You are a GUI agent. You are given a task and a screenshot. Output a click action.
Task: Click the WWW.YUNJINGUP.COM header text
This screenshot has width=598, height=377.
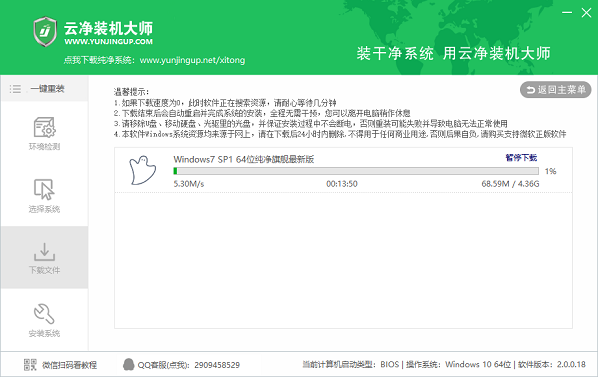108,42
